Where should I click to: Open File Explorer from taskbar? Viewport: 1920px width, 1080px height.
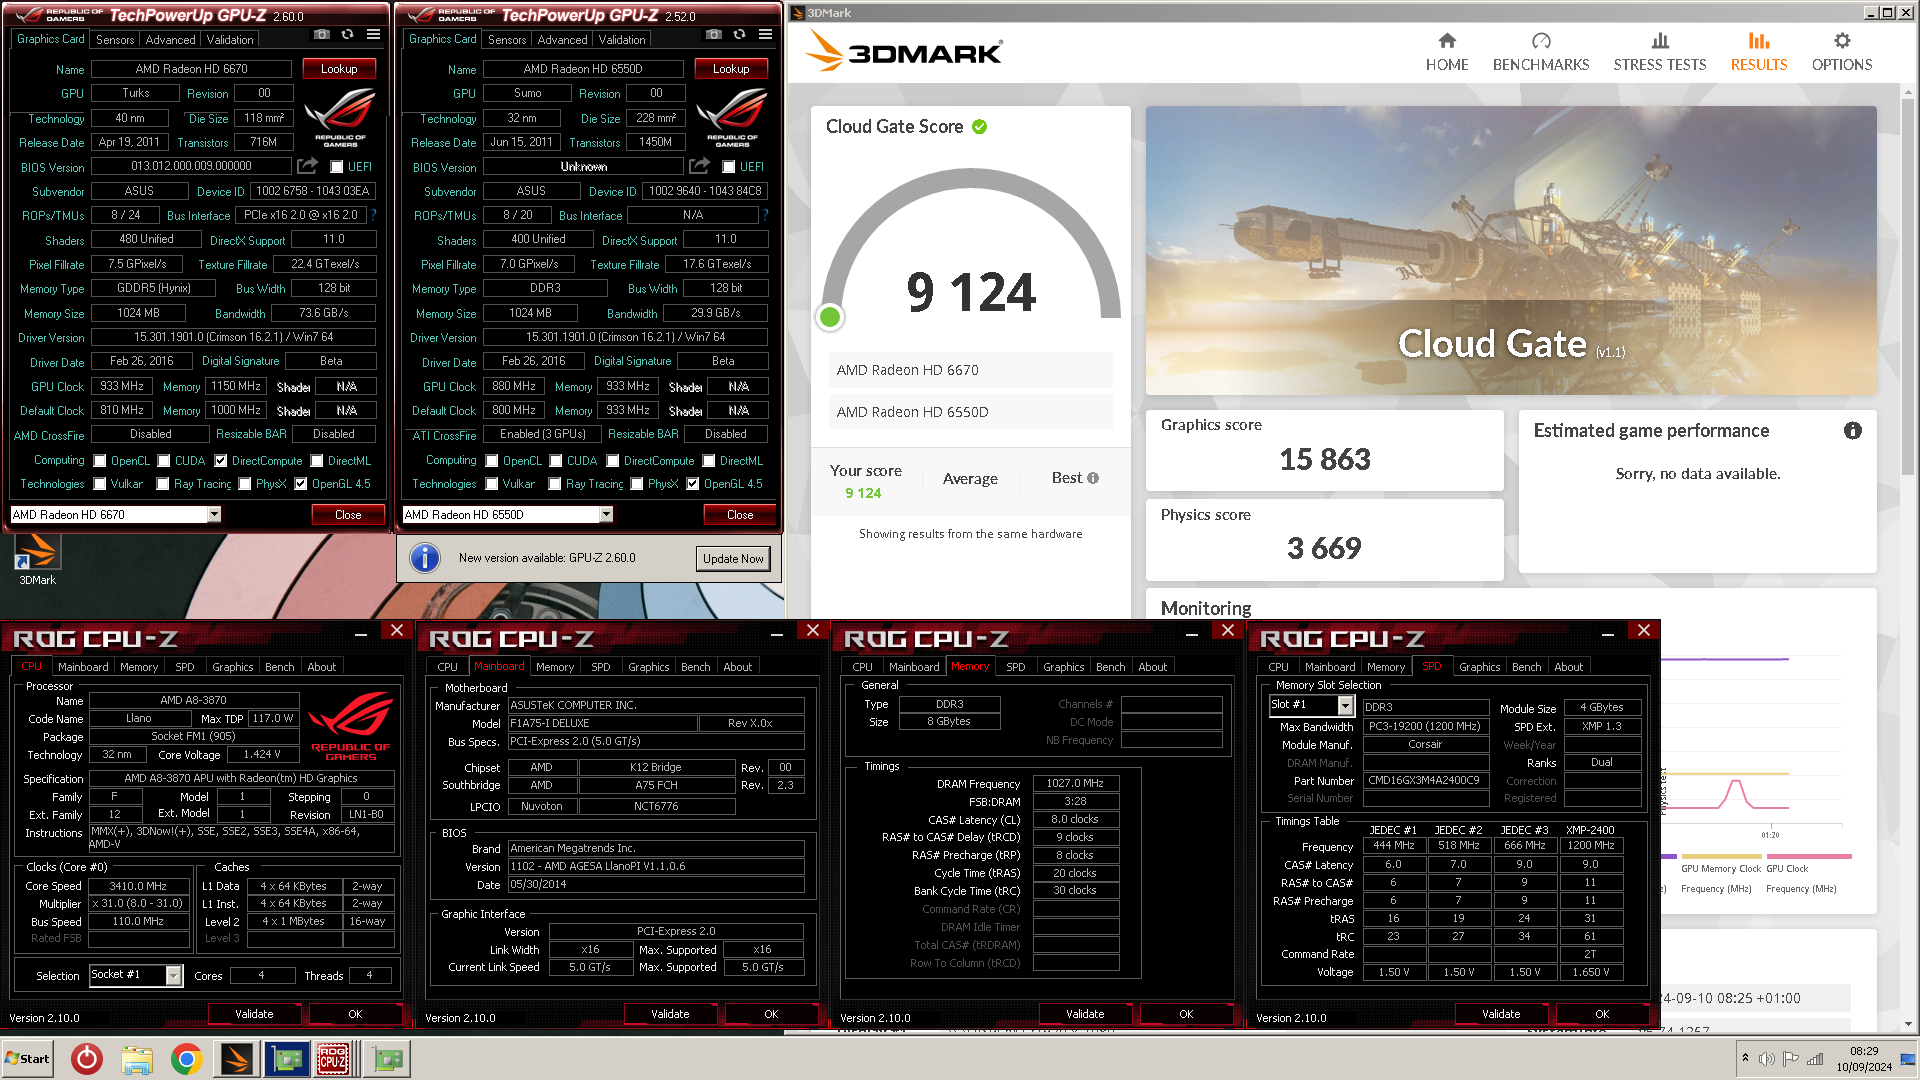pos(137,1059)
